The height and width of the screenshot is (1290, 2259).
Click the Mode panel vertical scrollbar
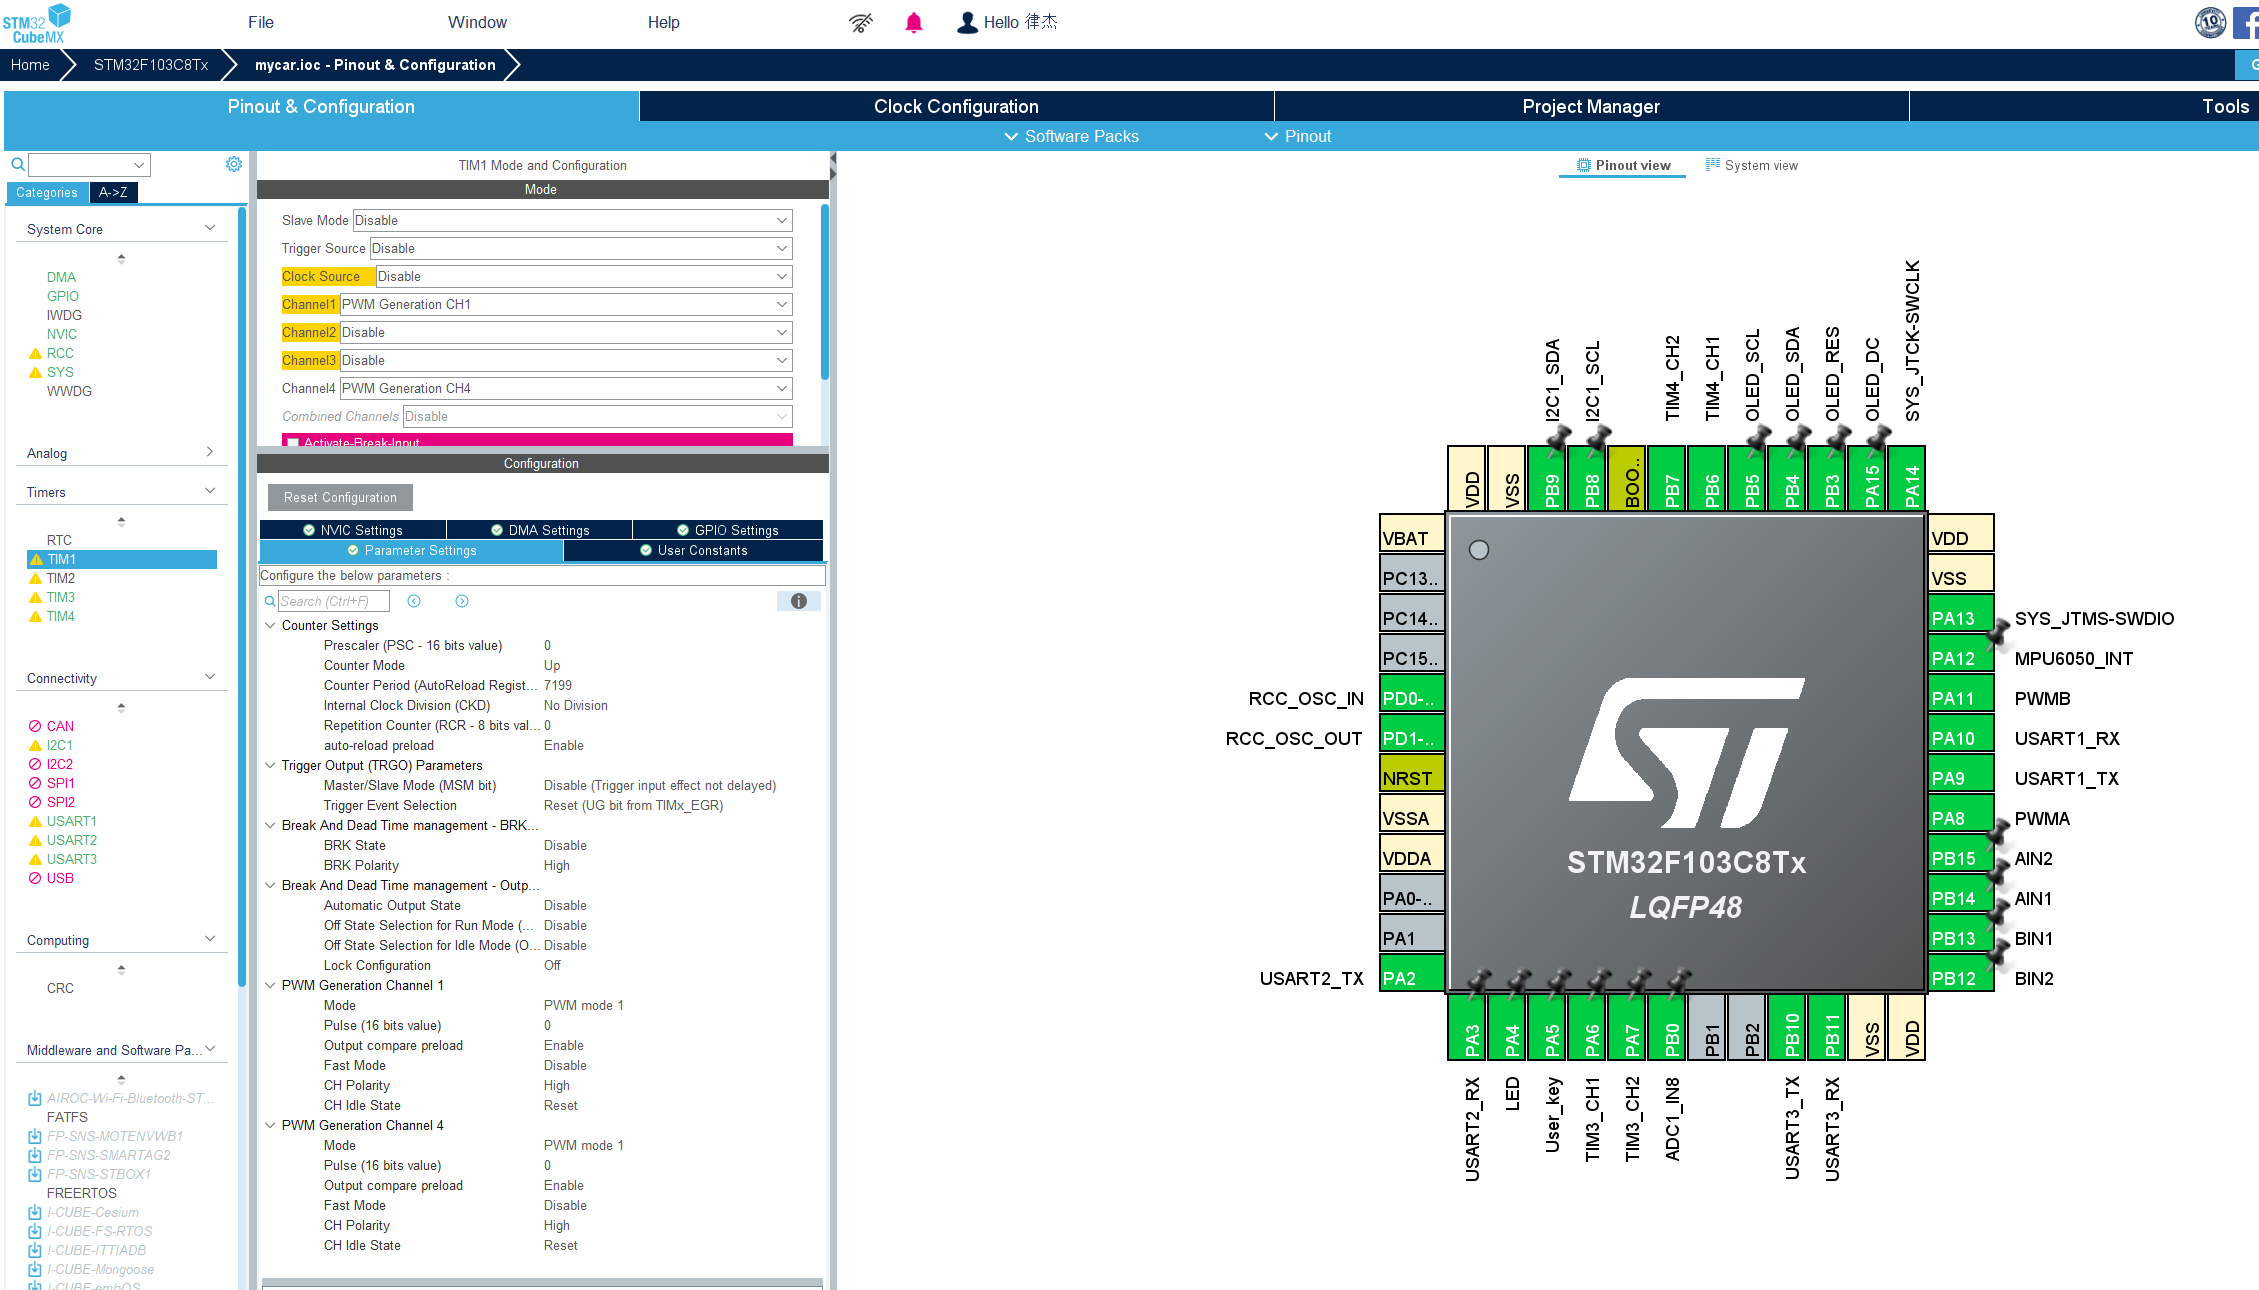tap(825, 292)
